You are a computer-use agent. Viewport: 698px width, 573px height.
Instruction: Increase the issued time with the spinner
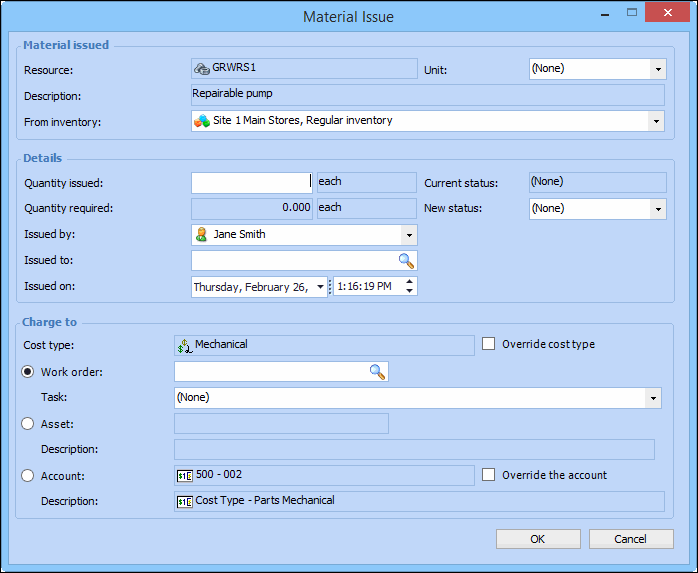point(410,282)
